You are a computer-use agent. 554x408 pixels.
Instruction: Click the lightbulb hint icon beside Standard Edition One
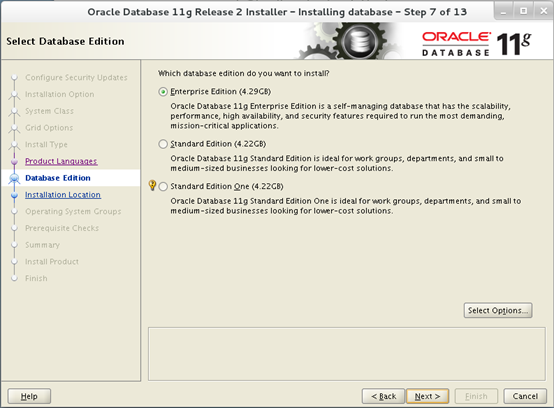click(x=152, y=185)
